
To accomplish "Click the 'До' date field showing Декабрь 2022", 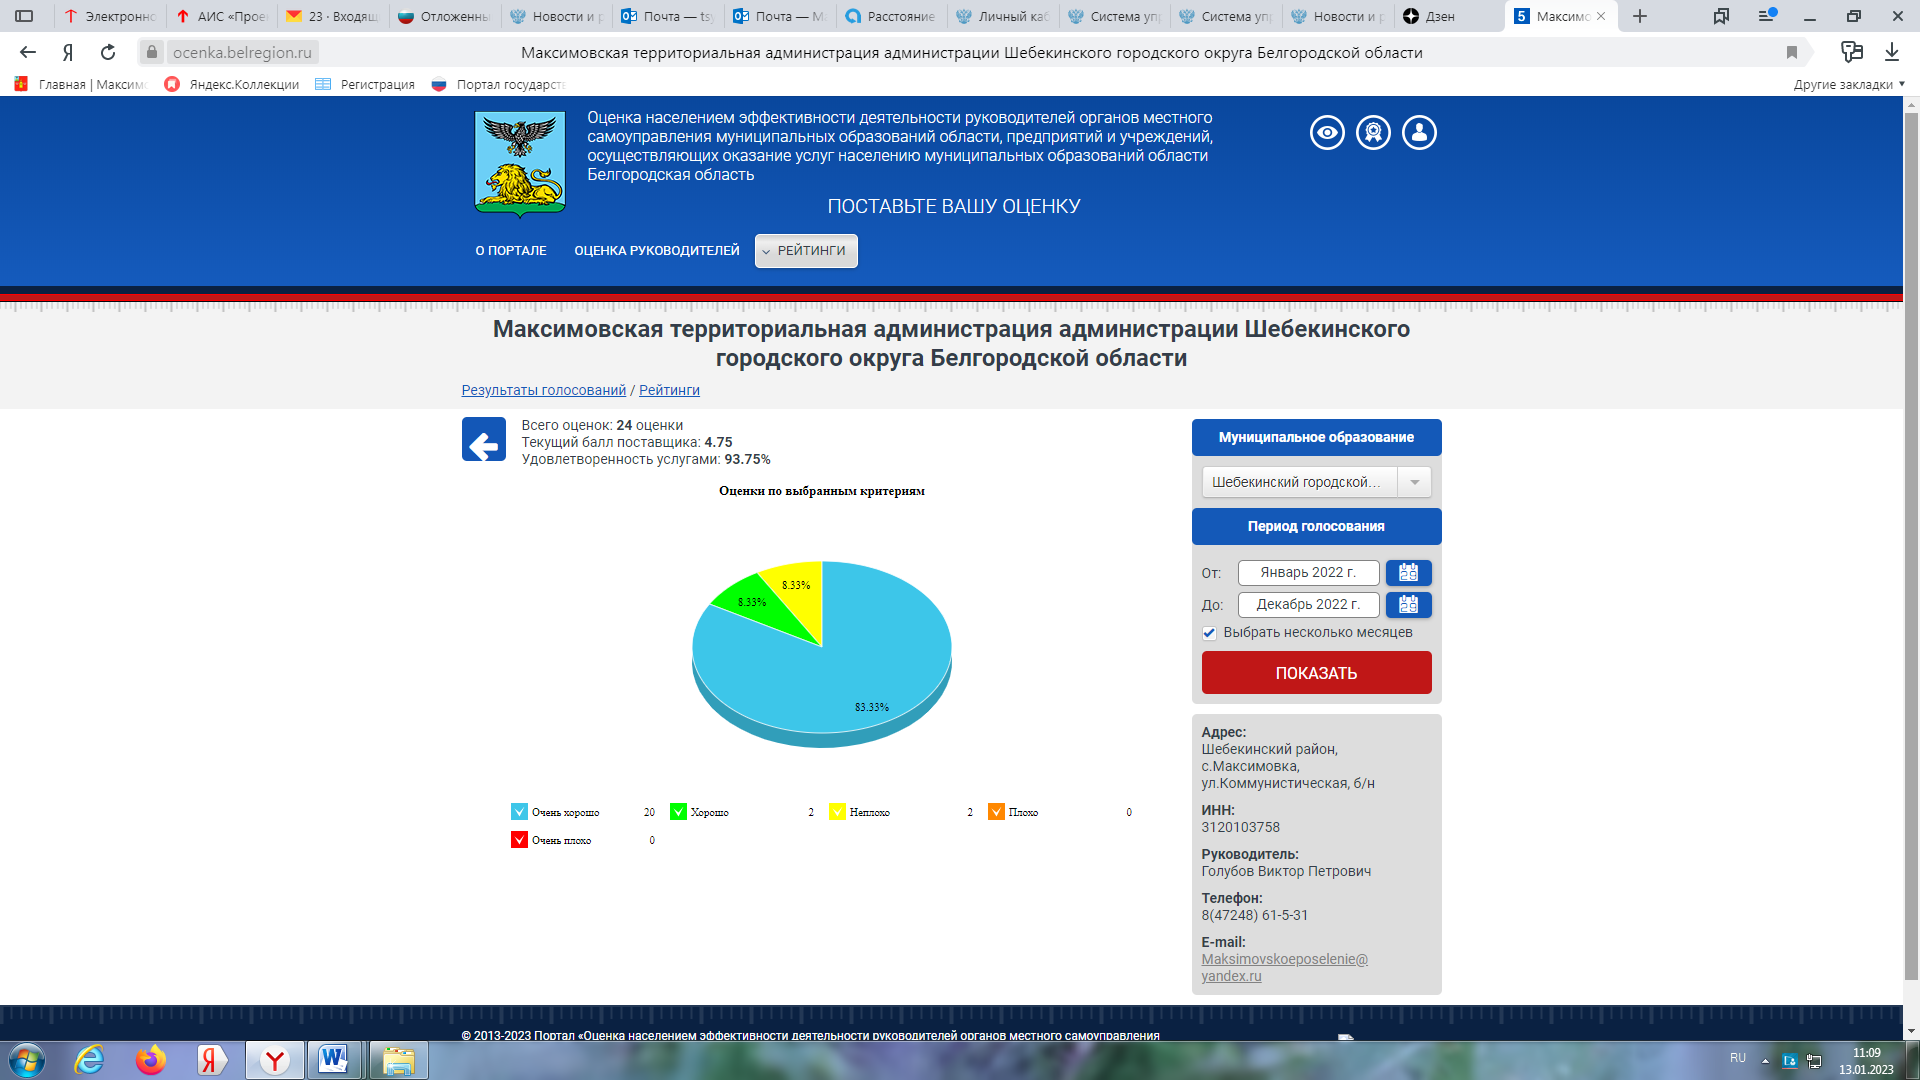I will [x=1308, y=605].
